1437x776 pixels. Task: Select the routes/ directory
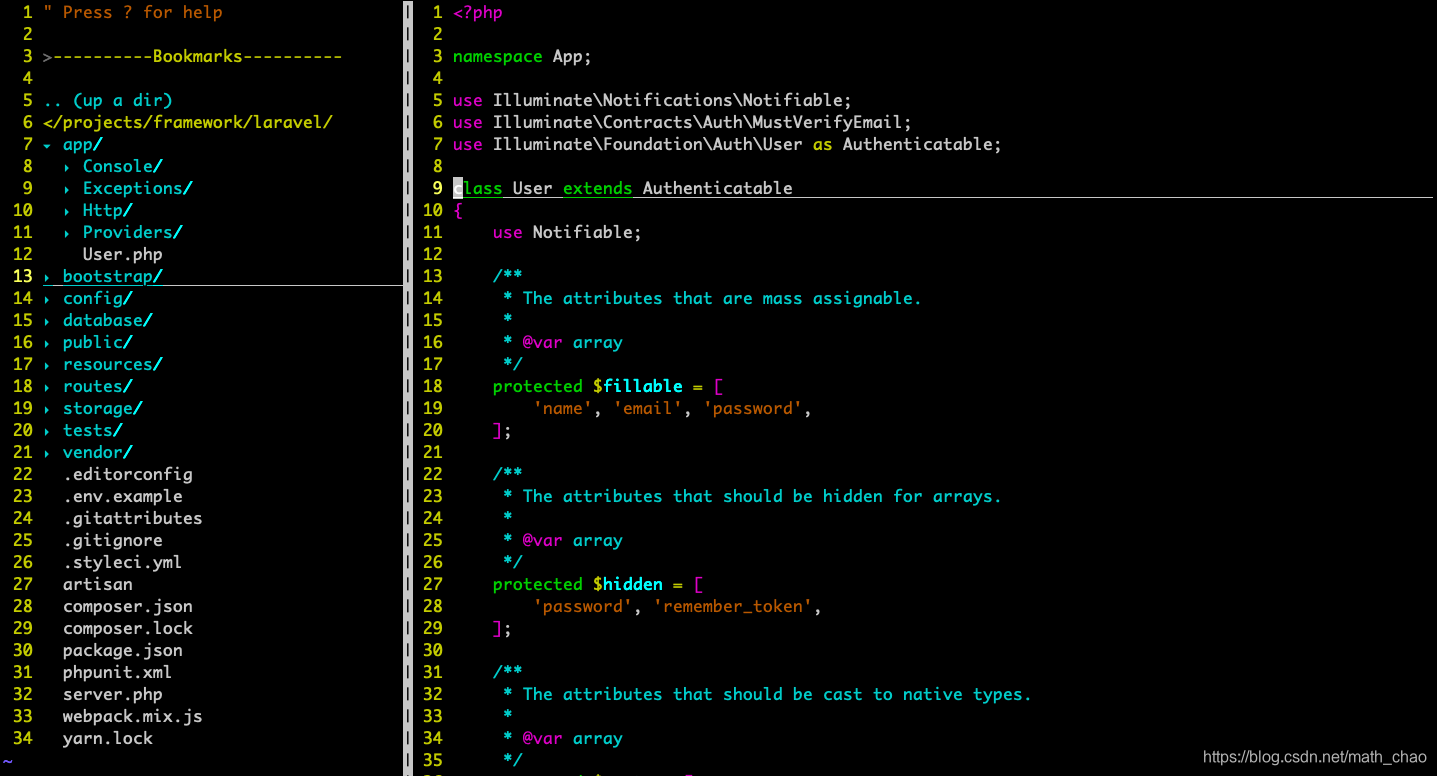click(98, 387)
